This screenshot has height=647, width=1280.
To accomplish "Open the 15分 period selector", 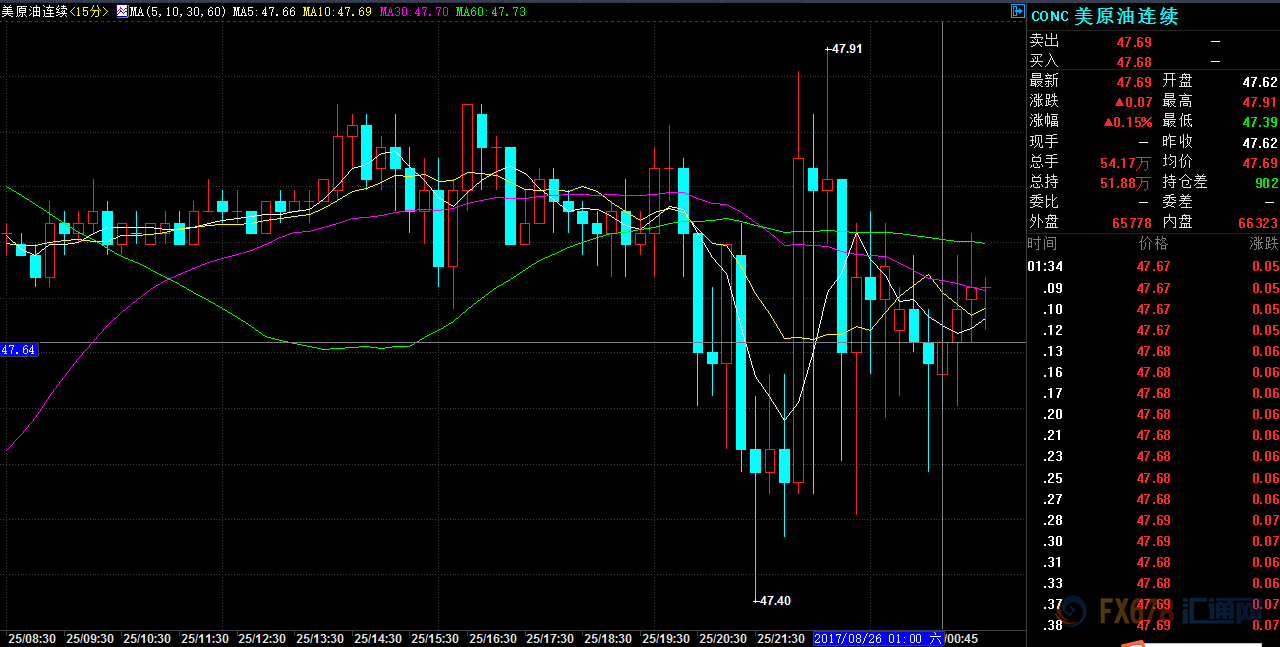I will pos(89,12).
